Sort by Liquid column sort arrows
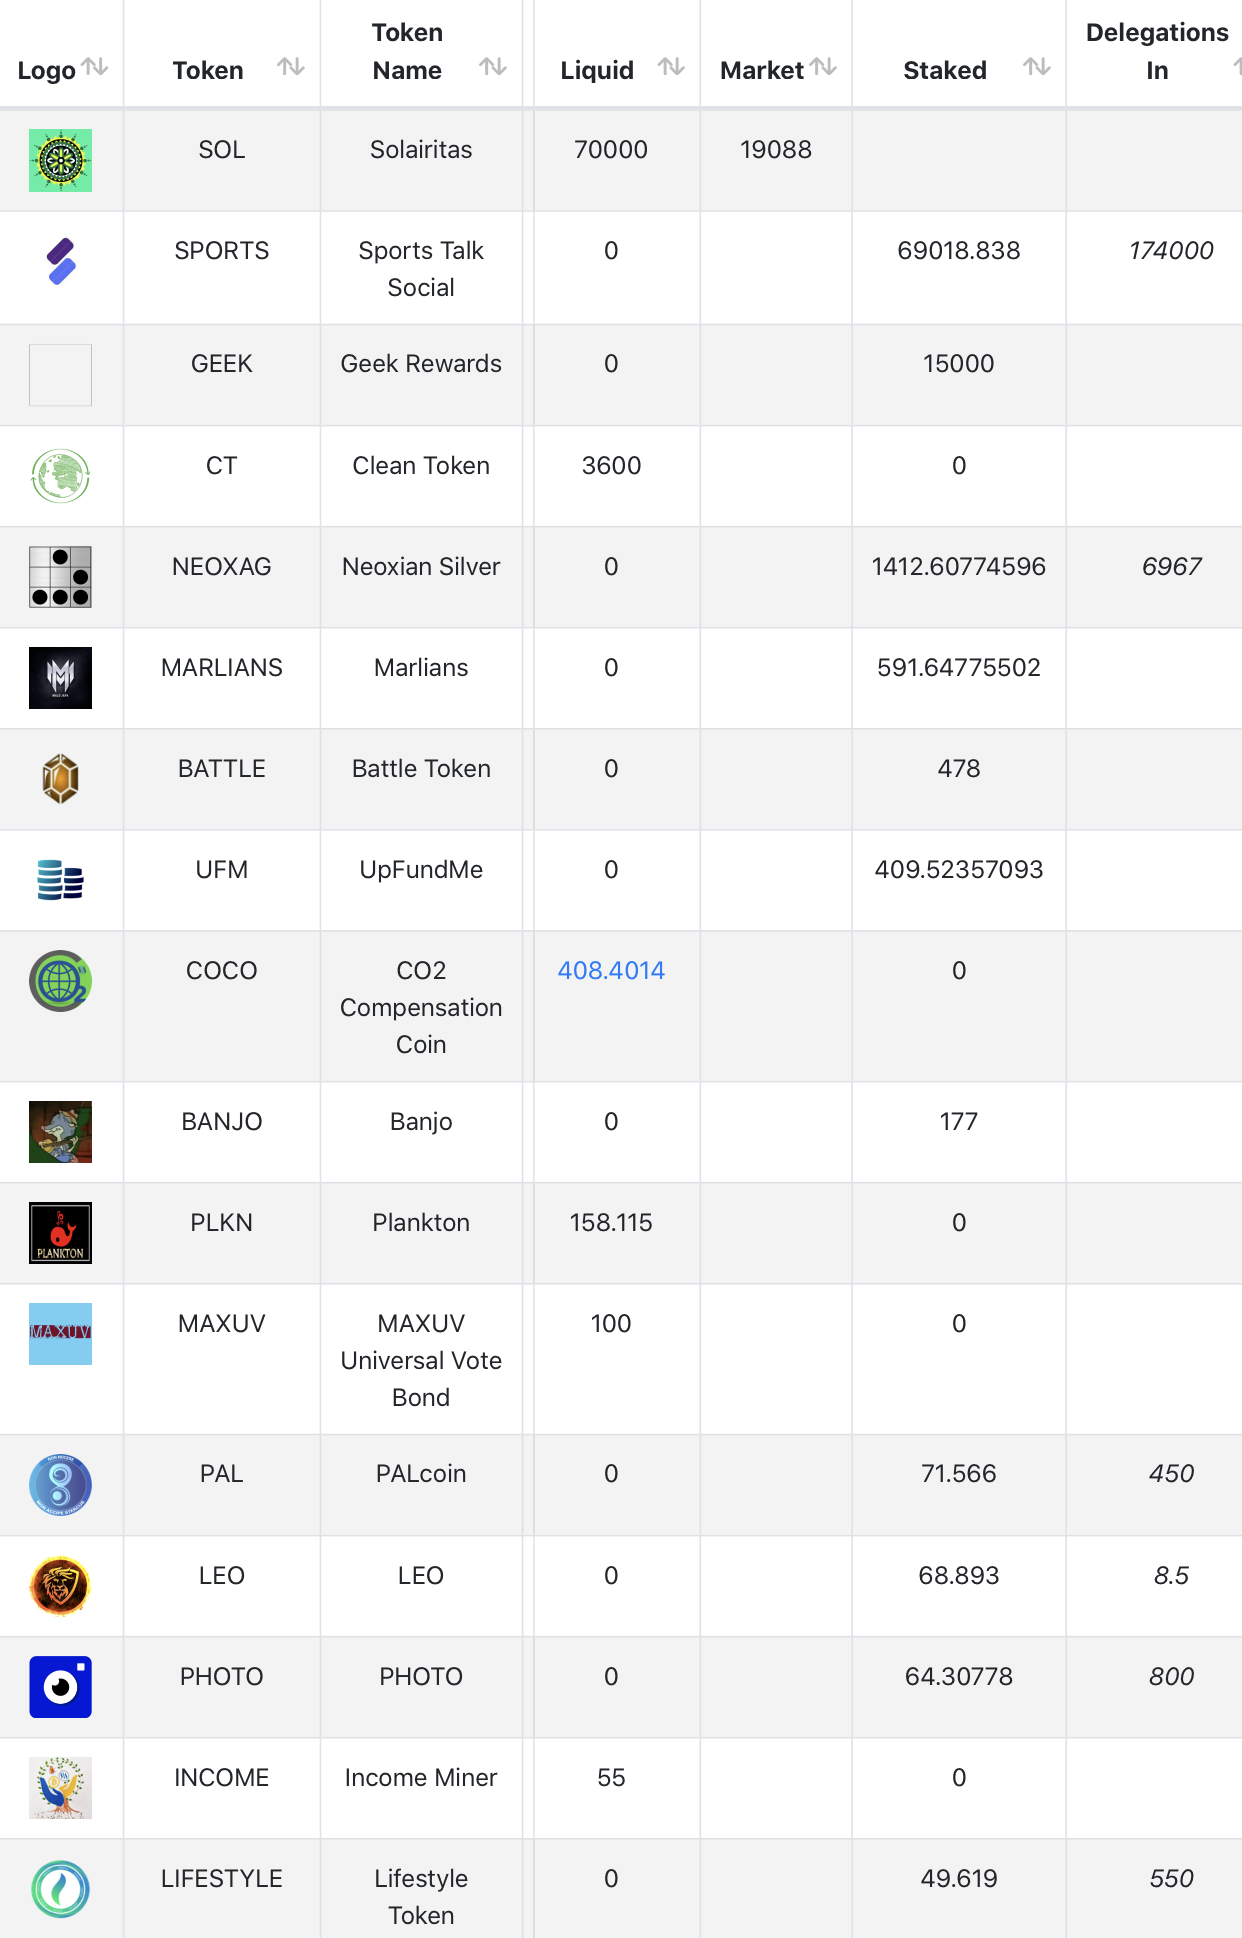 pyautogui.click(x=671, y=67)
